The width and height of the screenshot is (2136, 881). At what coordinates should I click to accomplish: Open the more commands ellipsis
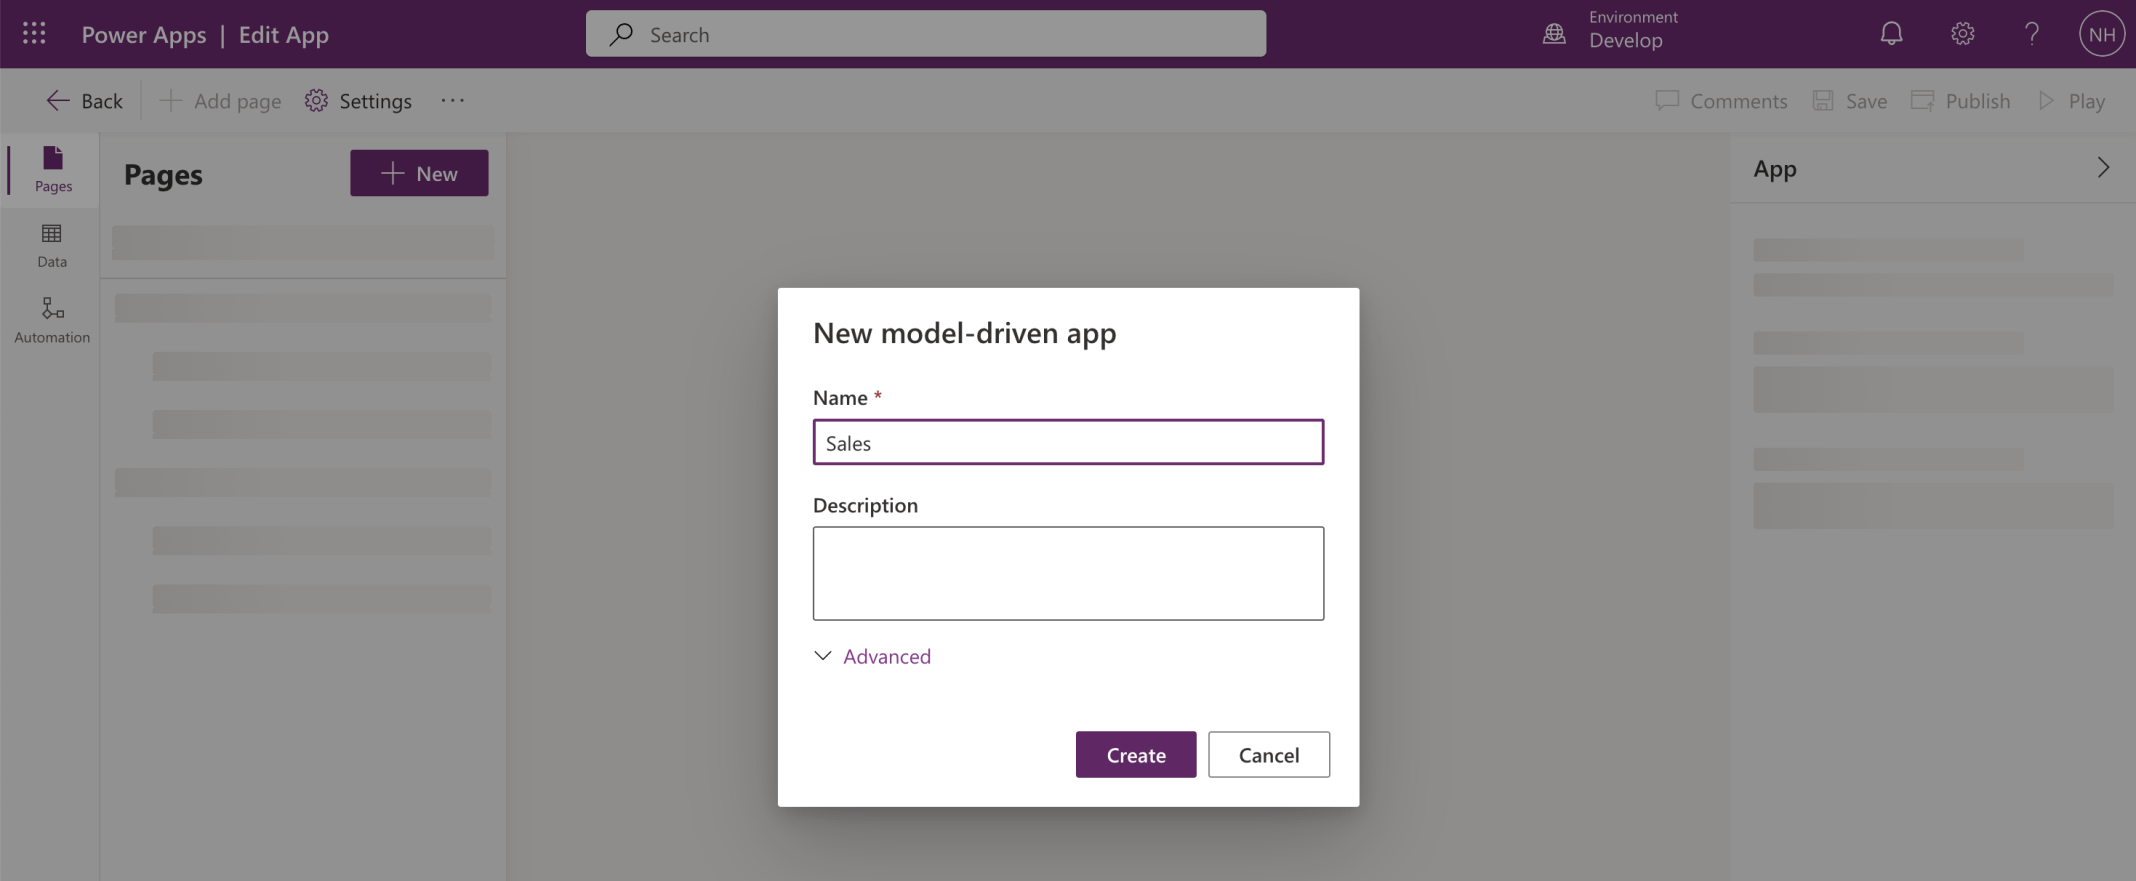(x=452, y=101)
